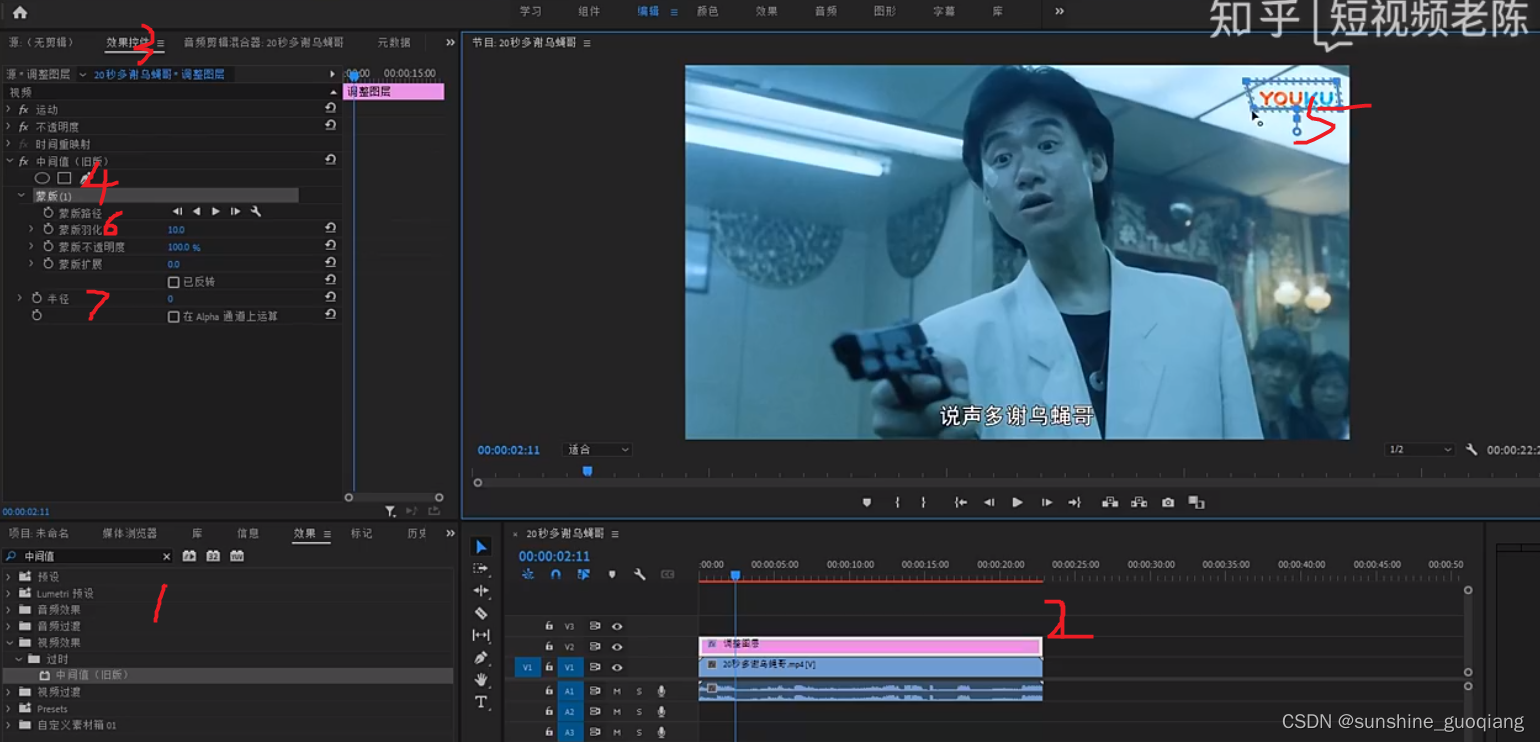Open the 媒体浏览器 panel tab

(130, 533)
